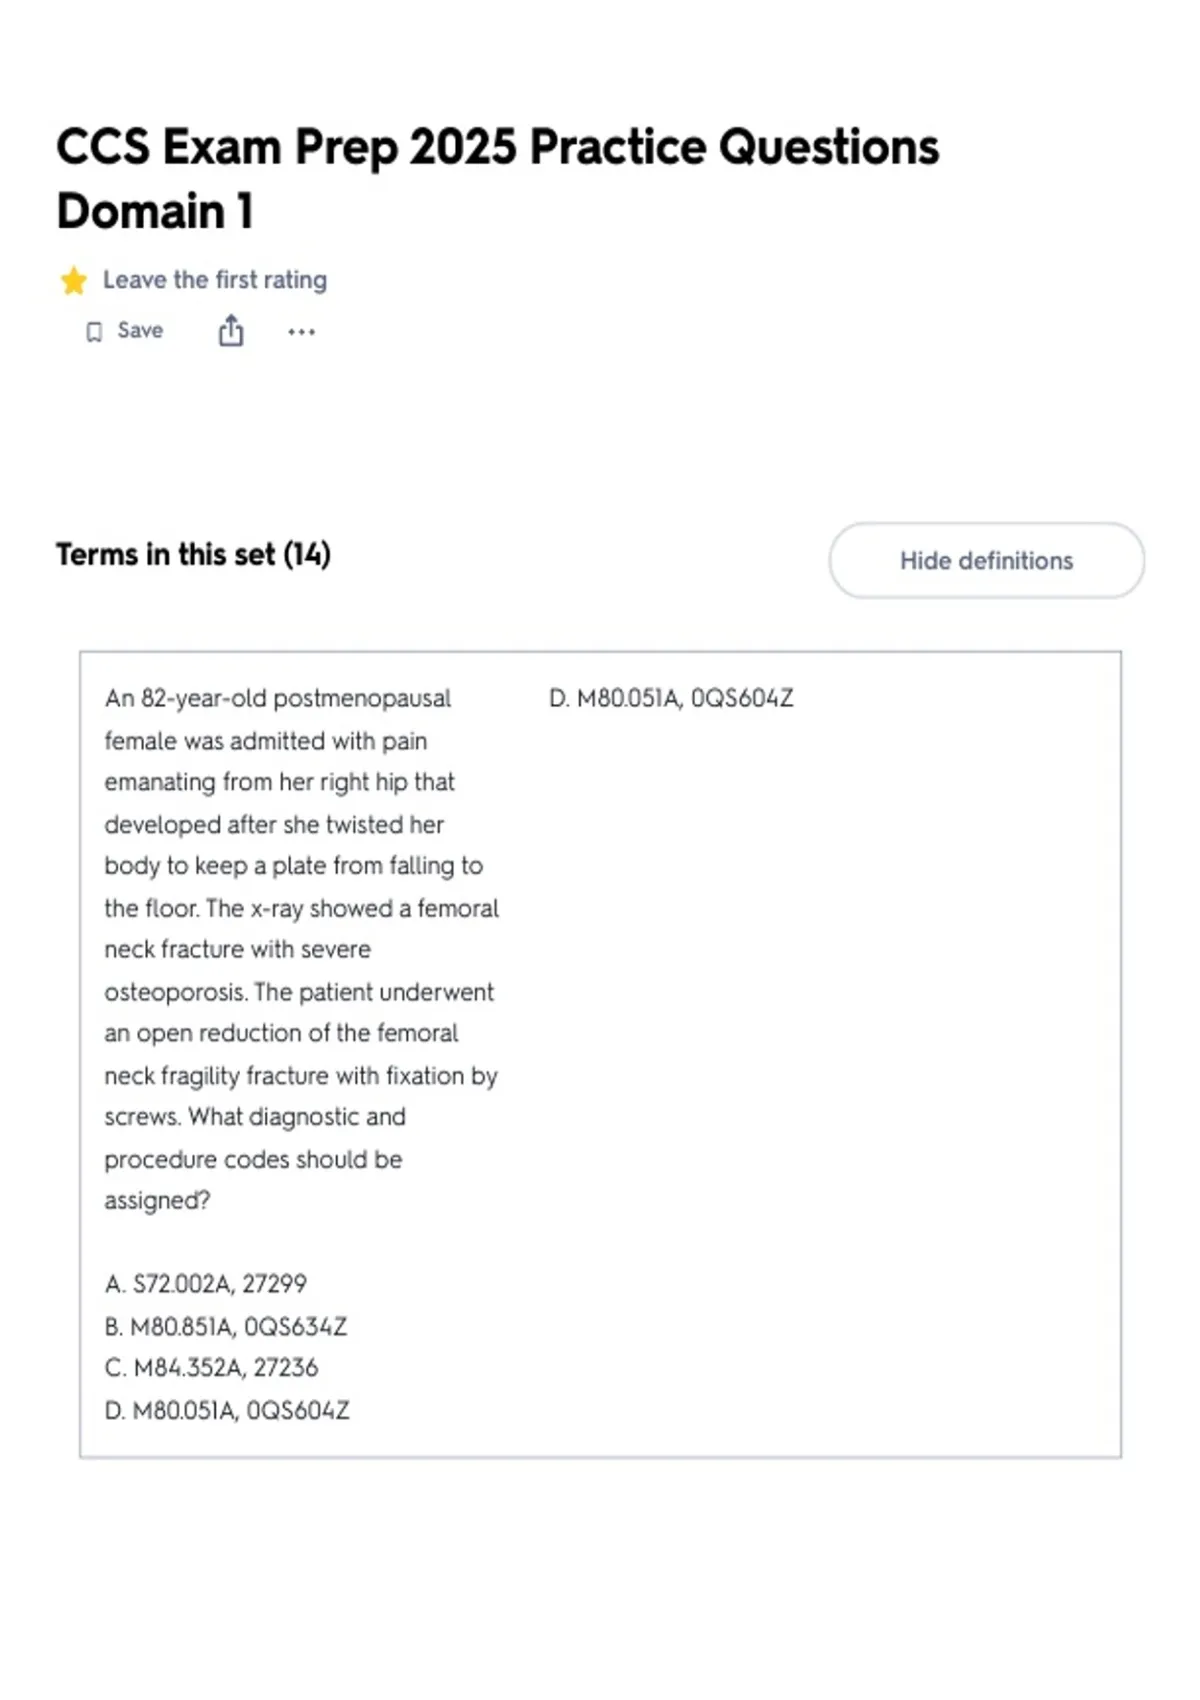Toggle the Hide definitions button
1200x1700 pixels.
click(x=986, y=560)
